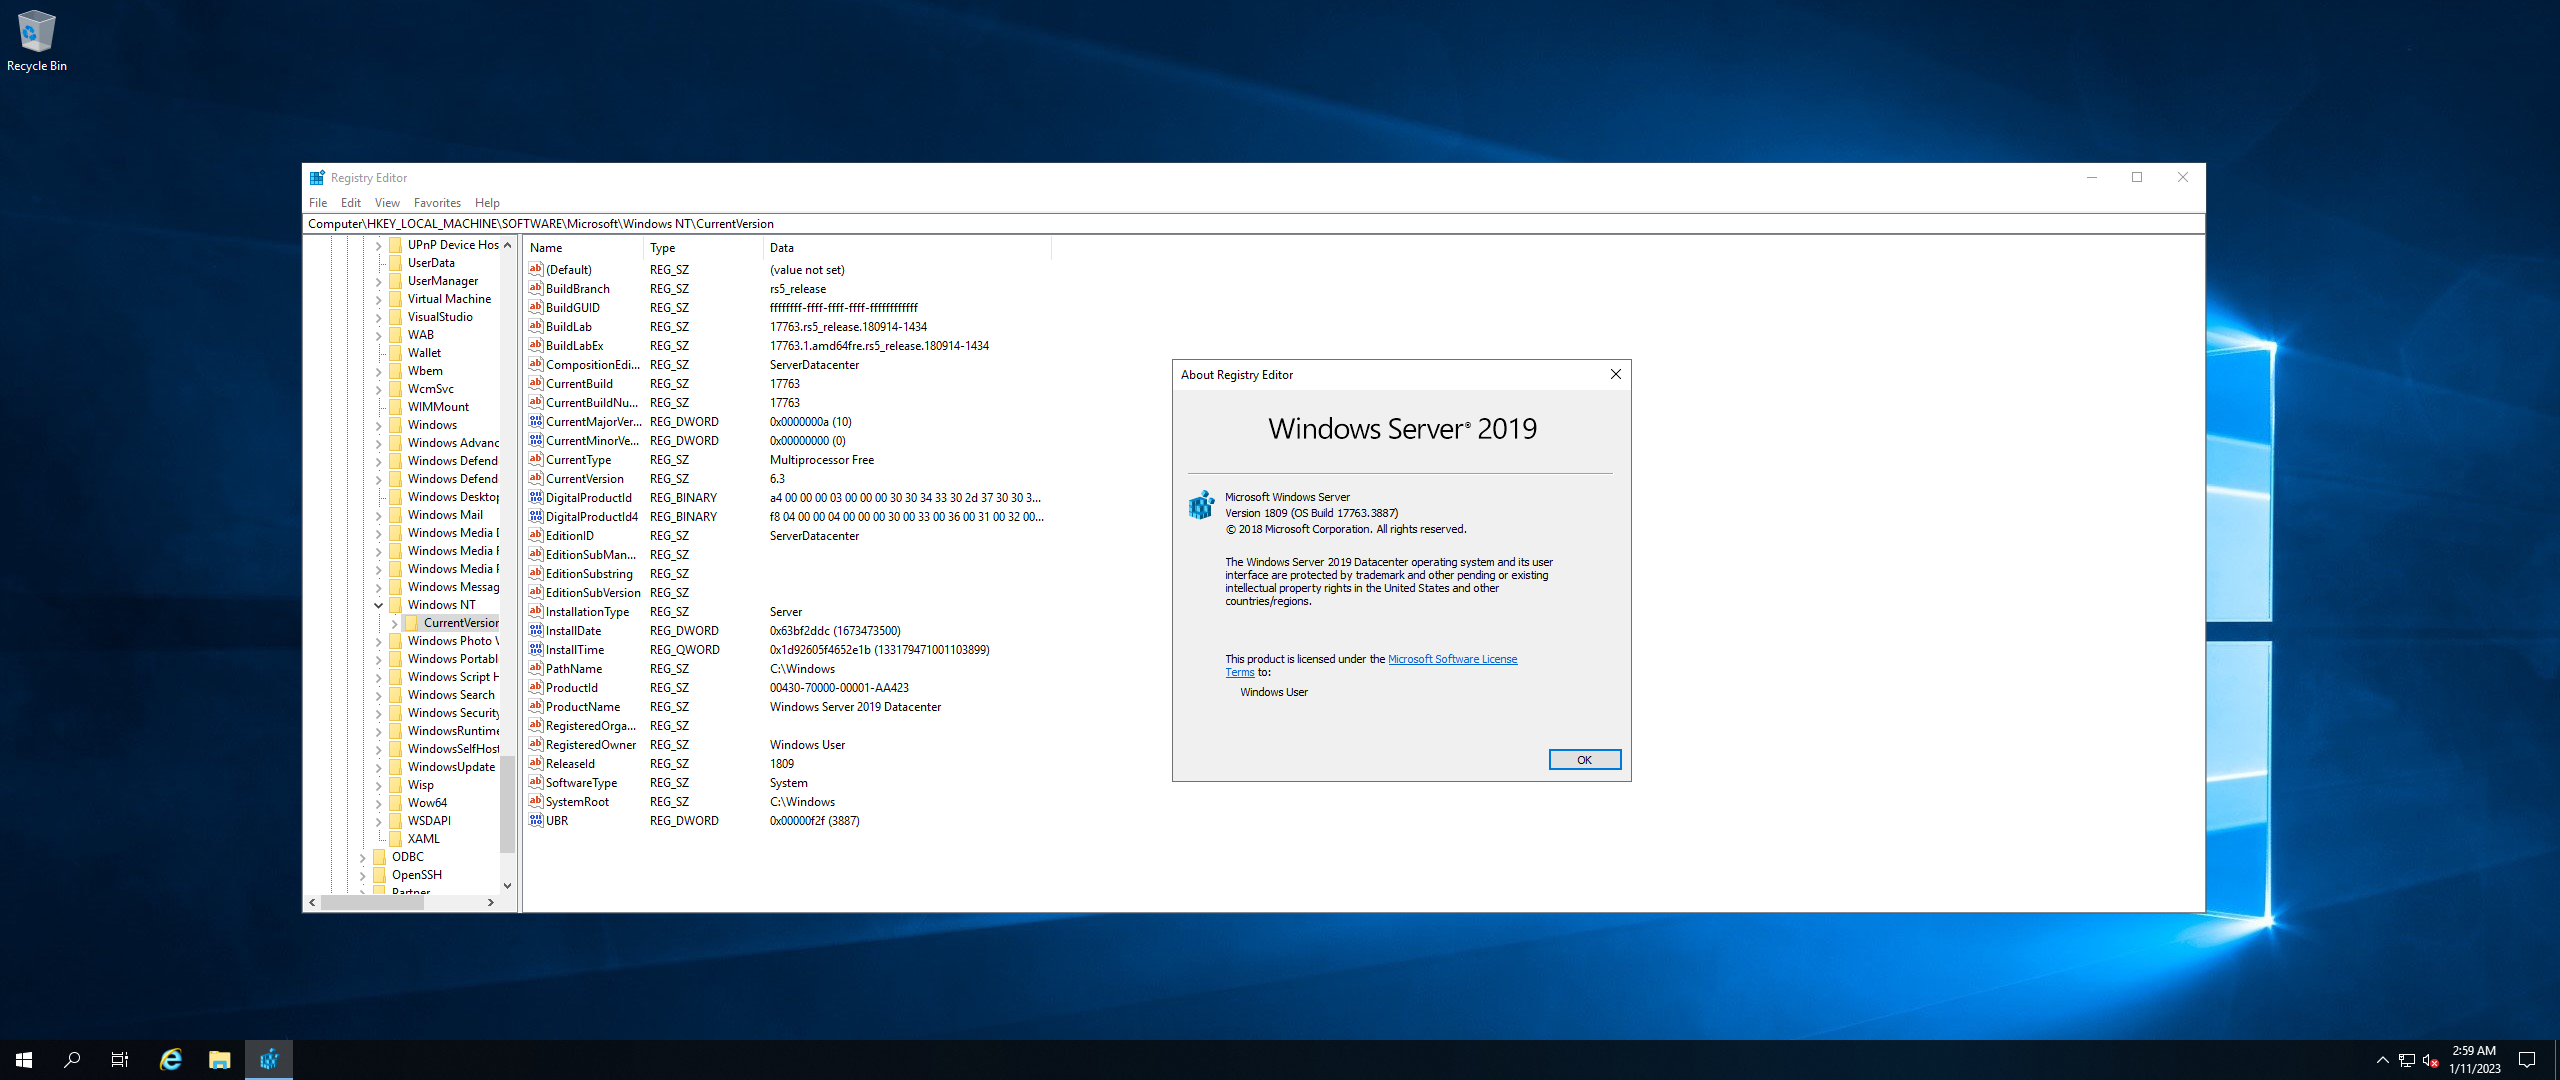2560x1080 pixels.
Task: Click the Windows NT folder icon
Action: point(395,604)
